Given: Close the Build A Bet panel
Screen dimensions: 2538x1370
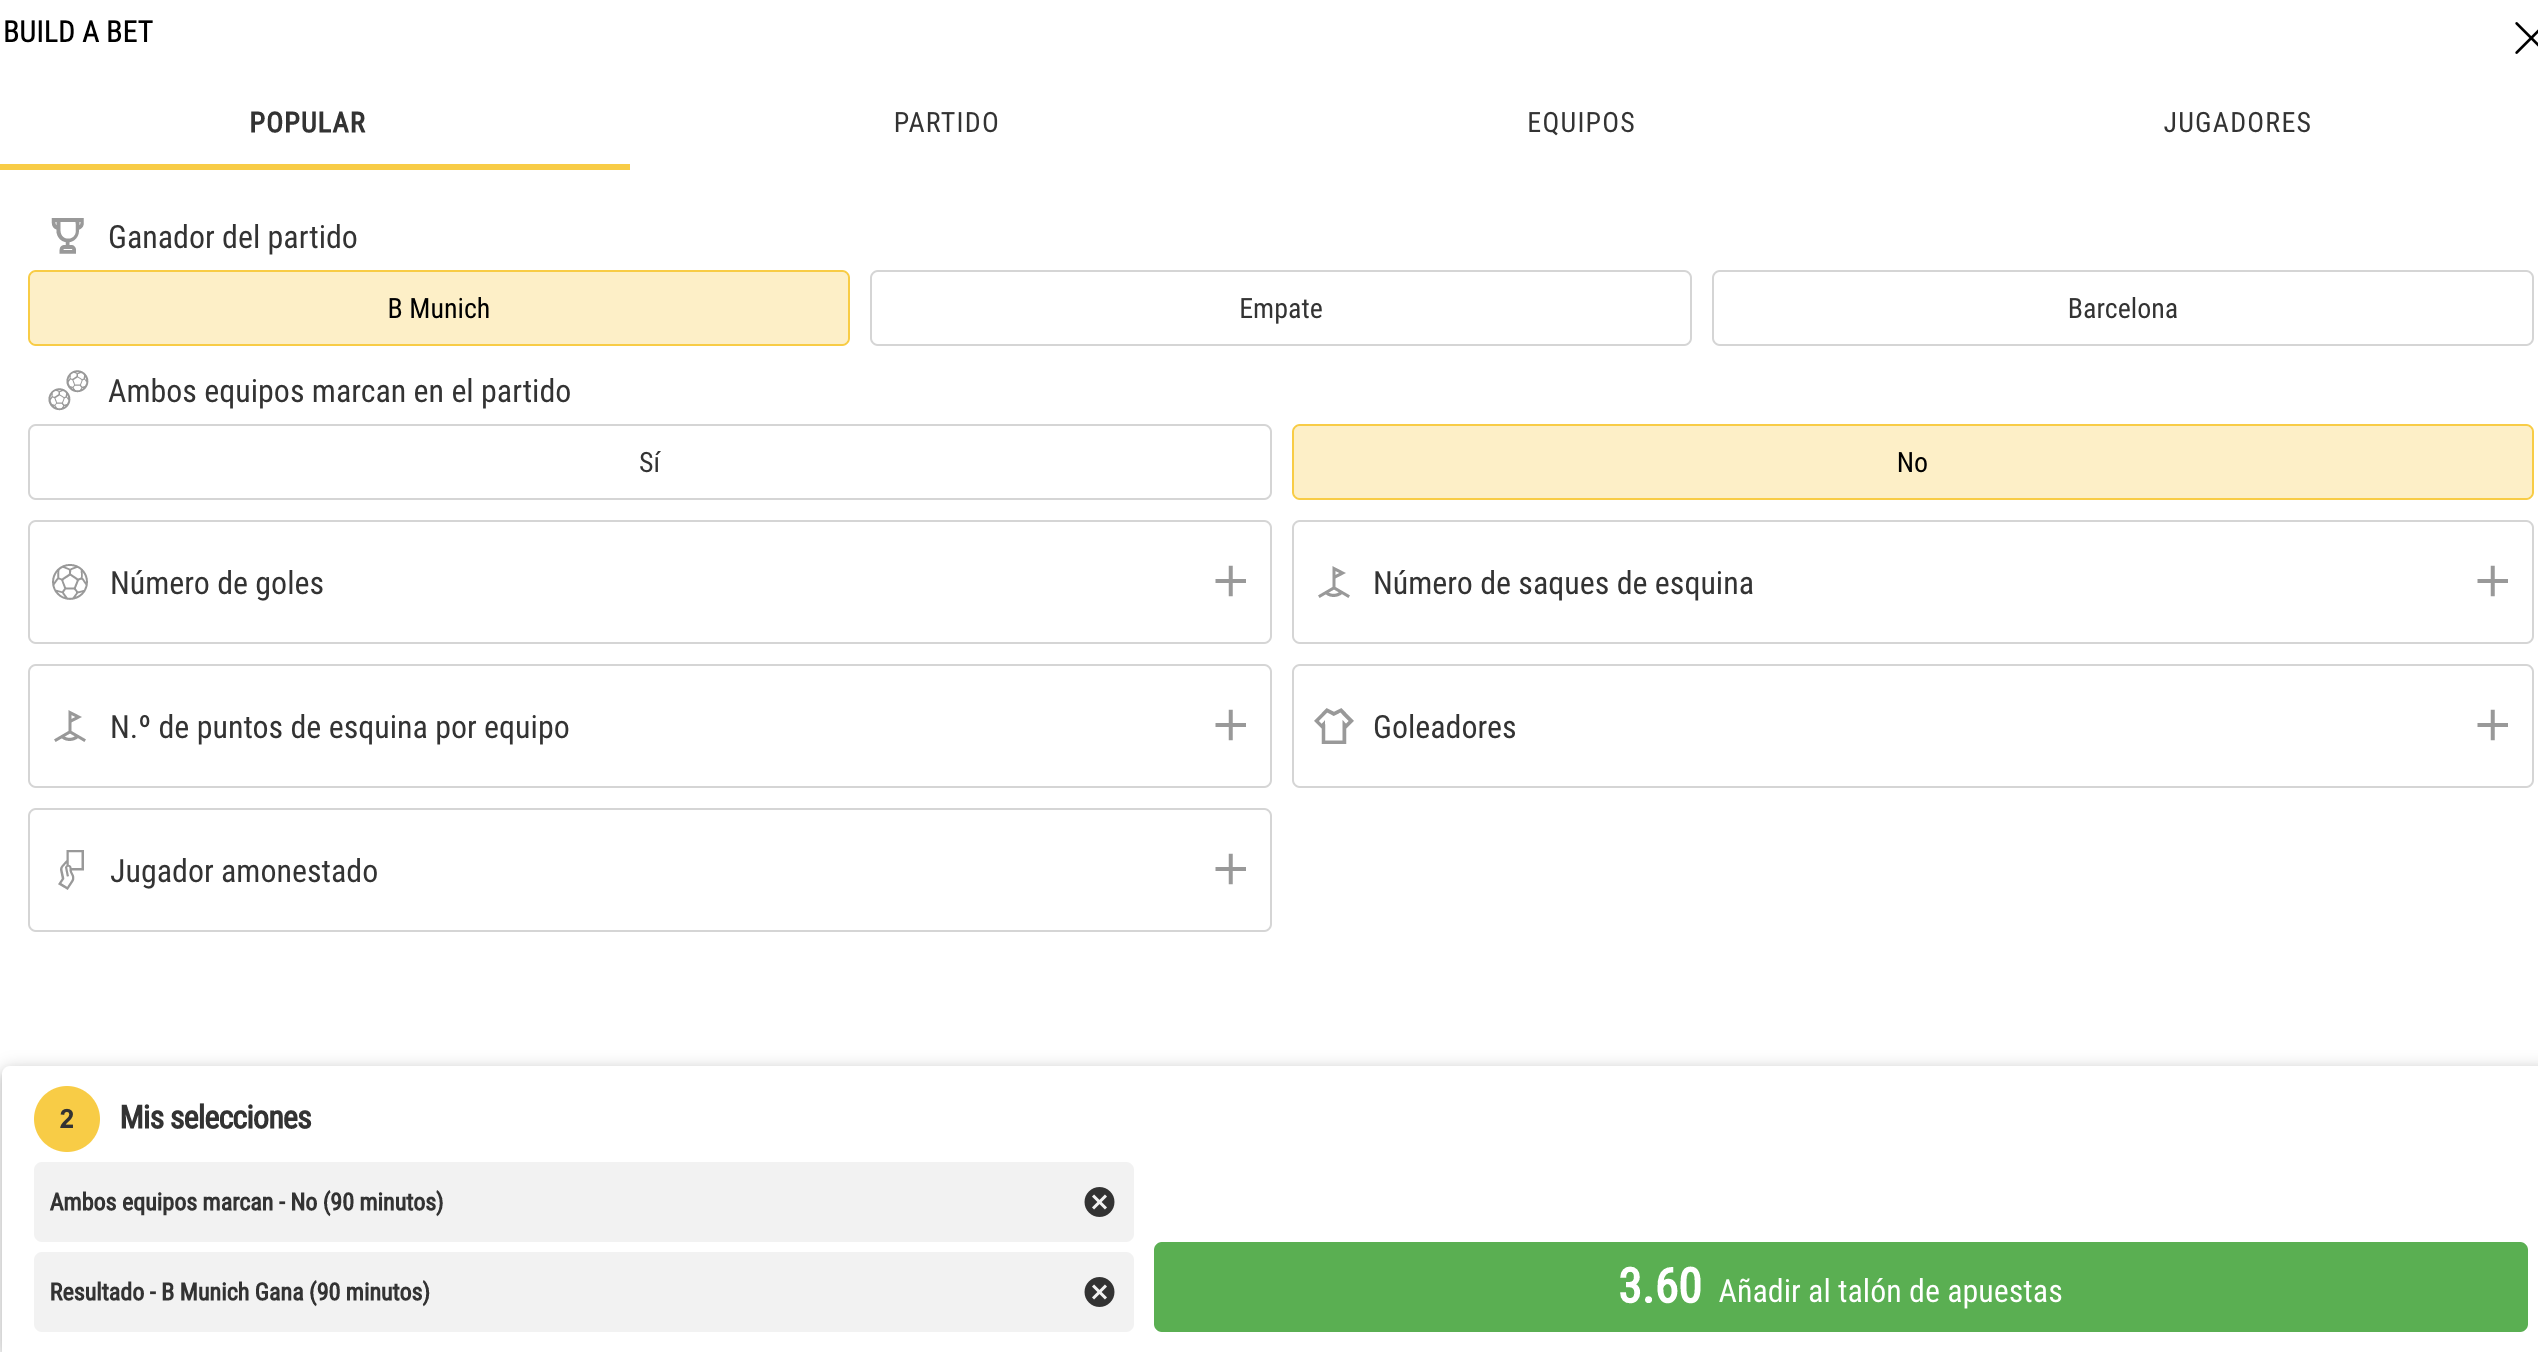Looking at the screenshot, I should [x=2524, y=39].
